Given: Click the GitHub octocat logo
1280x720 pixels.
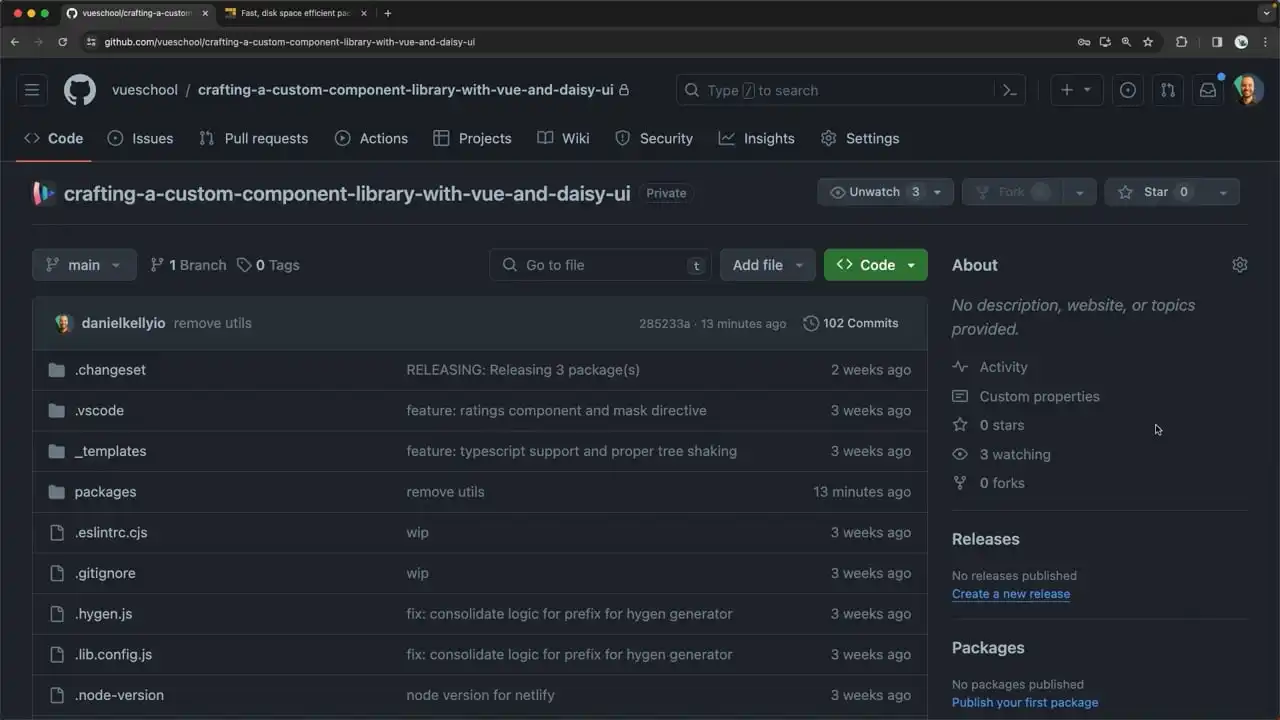Looking at the screenshot, I should 80,90.
